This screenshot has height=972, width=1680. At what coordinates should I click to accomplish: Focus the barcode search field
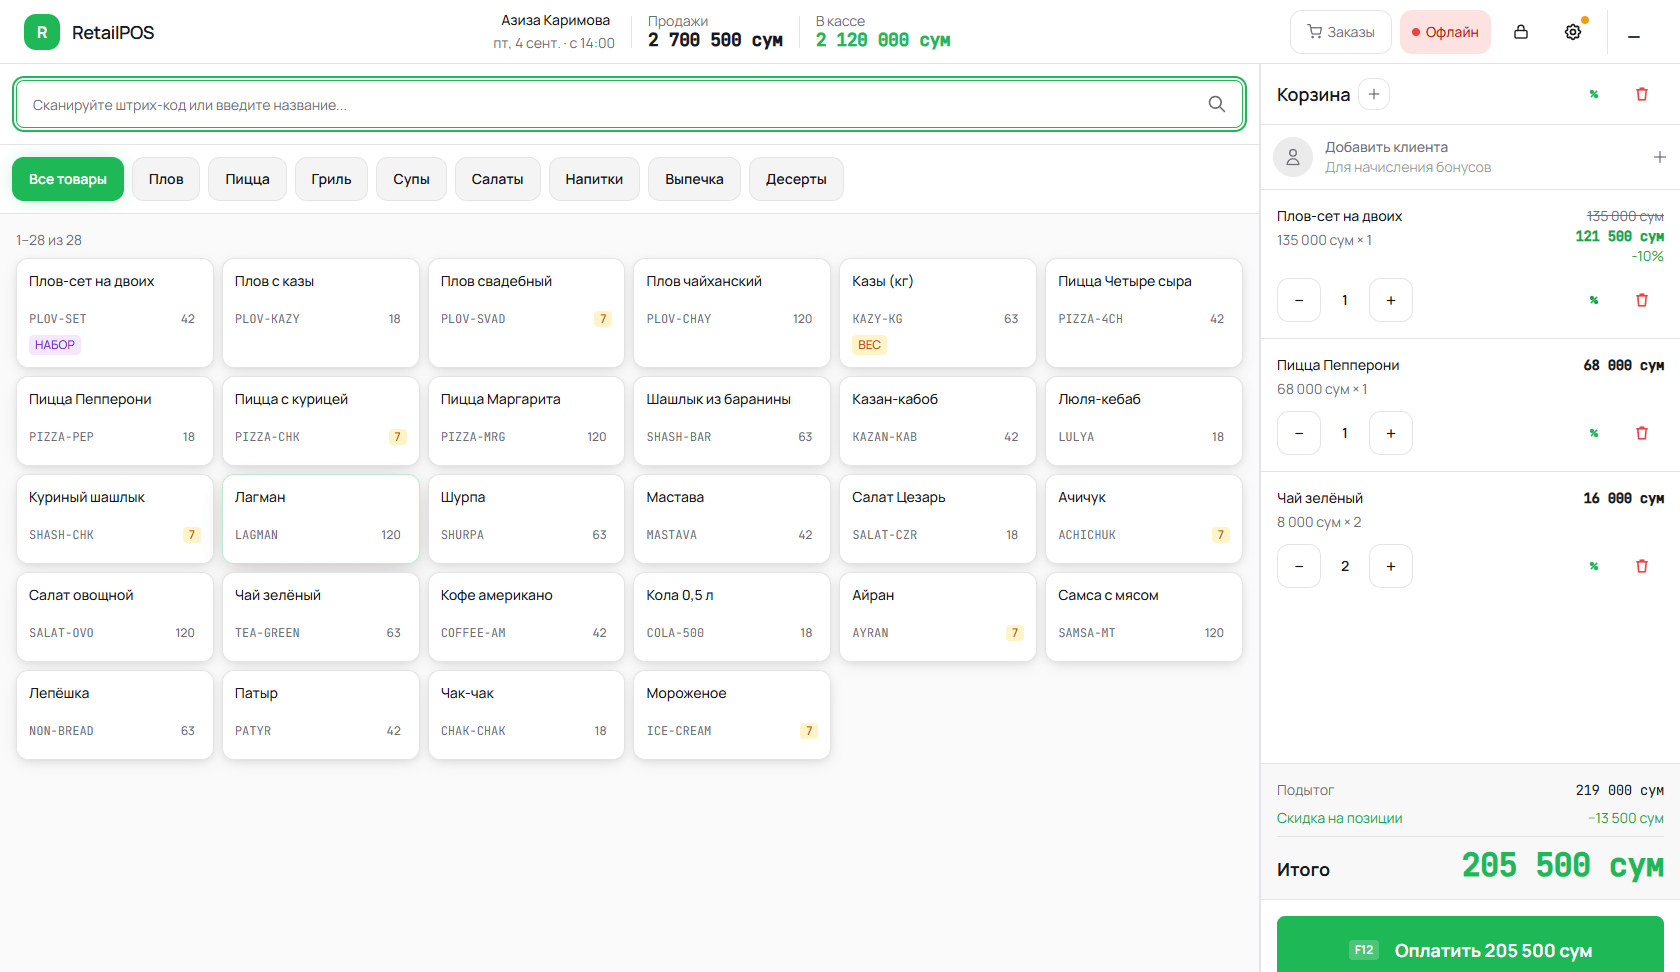629,104
